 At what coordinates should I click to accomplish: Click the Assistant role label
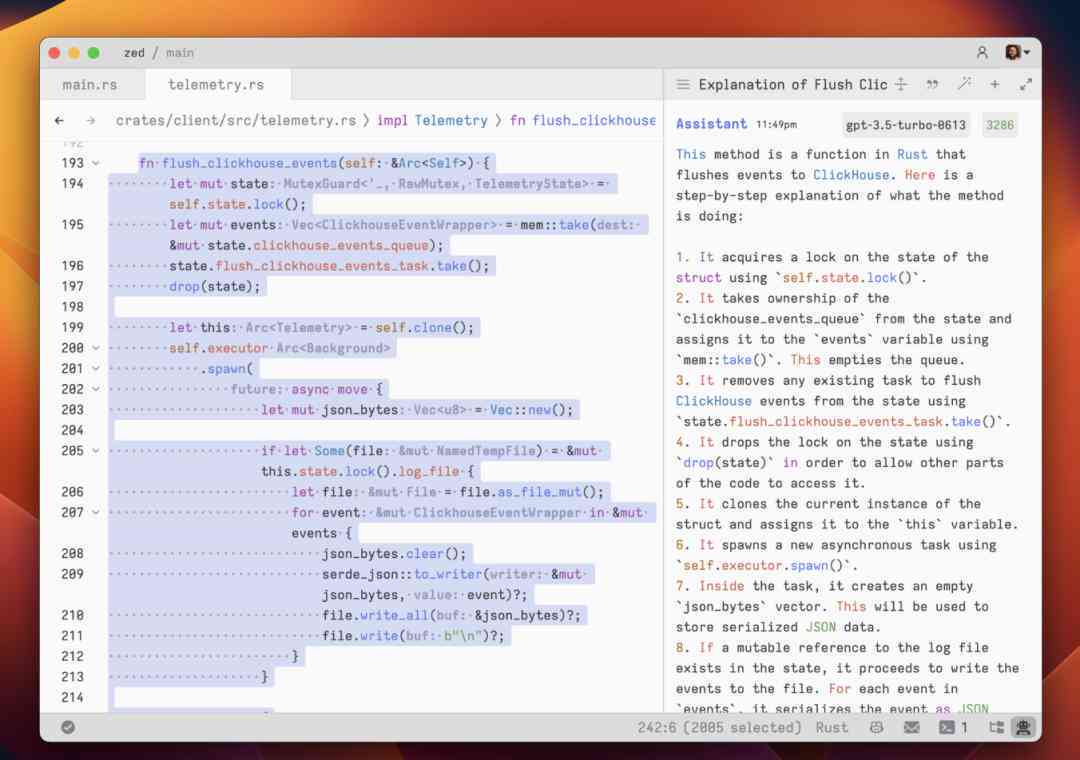[x=712, y=124]
